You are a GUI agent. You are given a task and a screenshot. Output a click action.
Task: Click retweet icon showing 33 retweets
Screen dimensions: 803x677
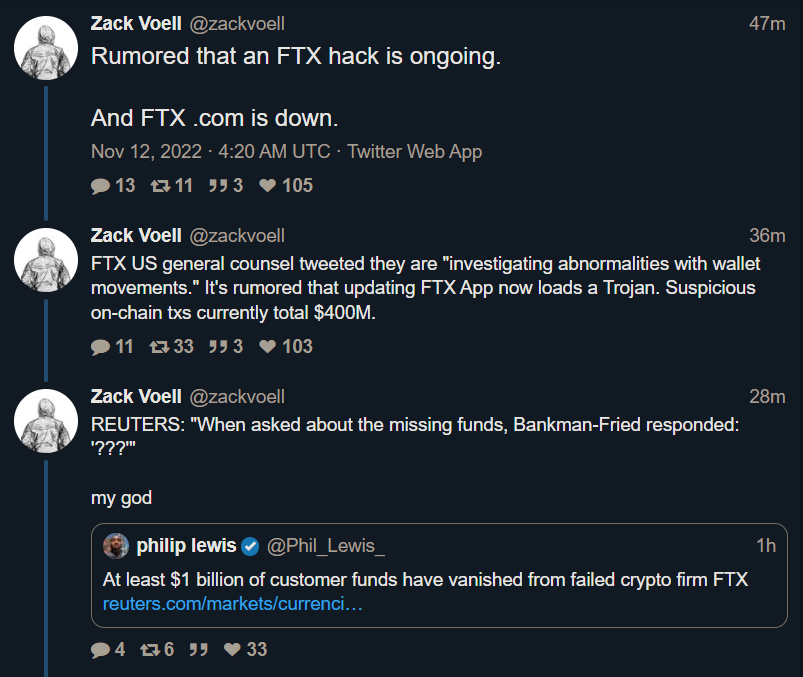point(159,347)
